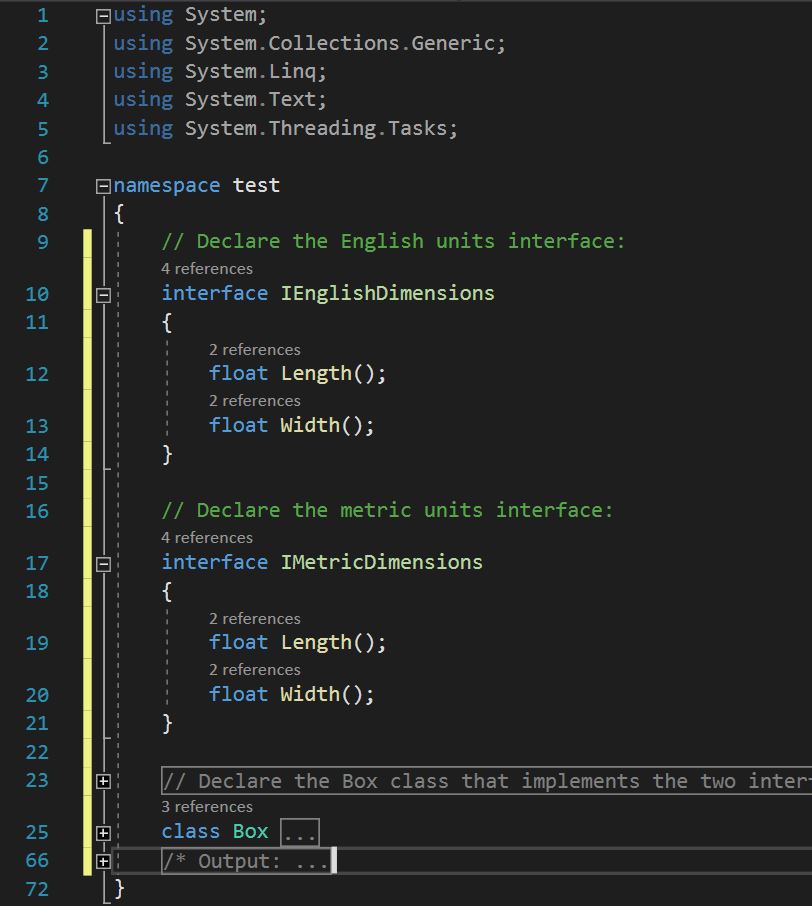Collapse the namespace test block
The image size is (812, 906).
103,186
